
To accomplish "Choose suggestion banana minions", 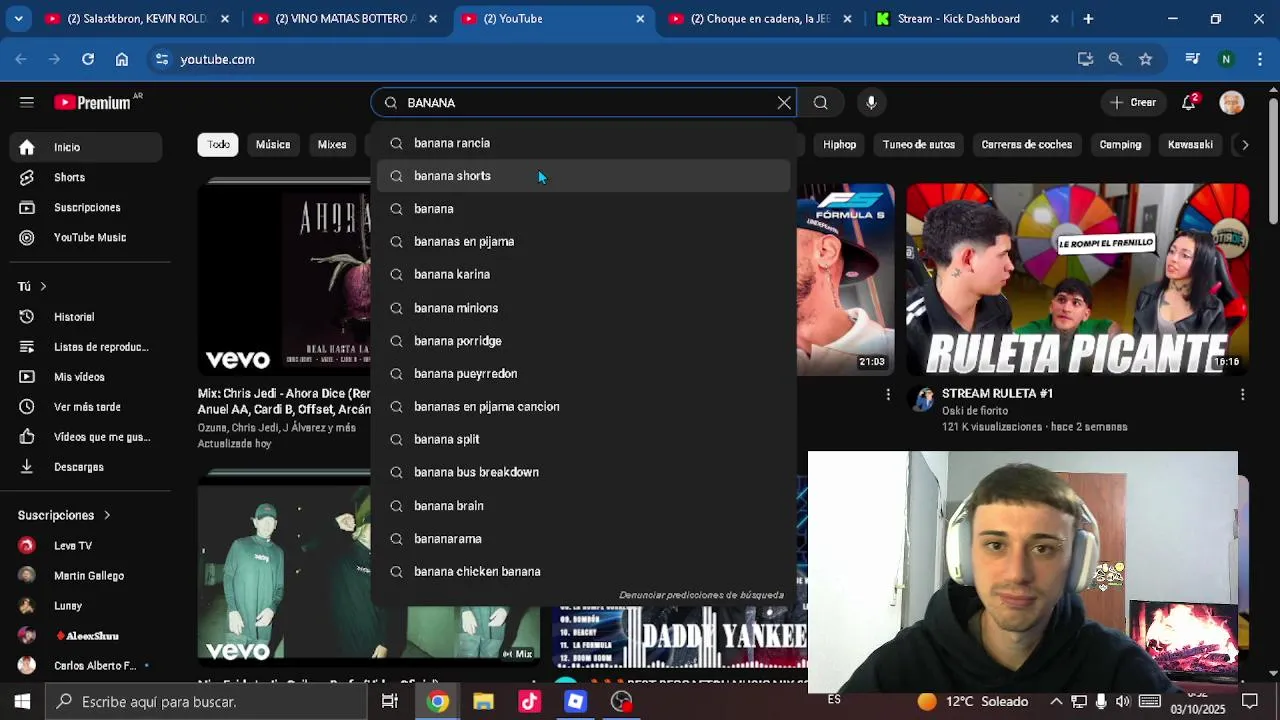I will 583,308.
